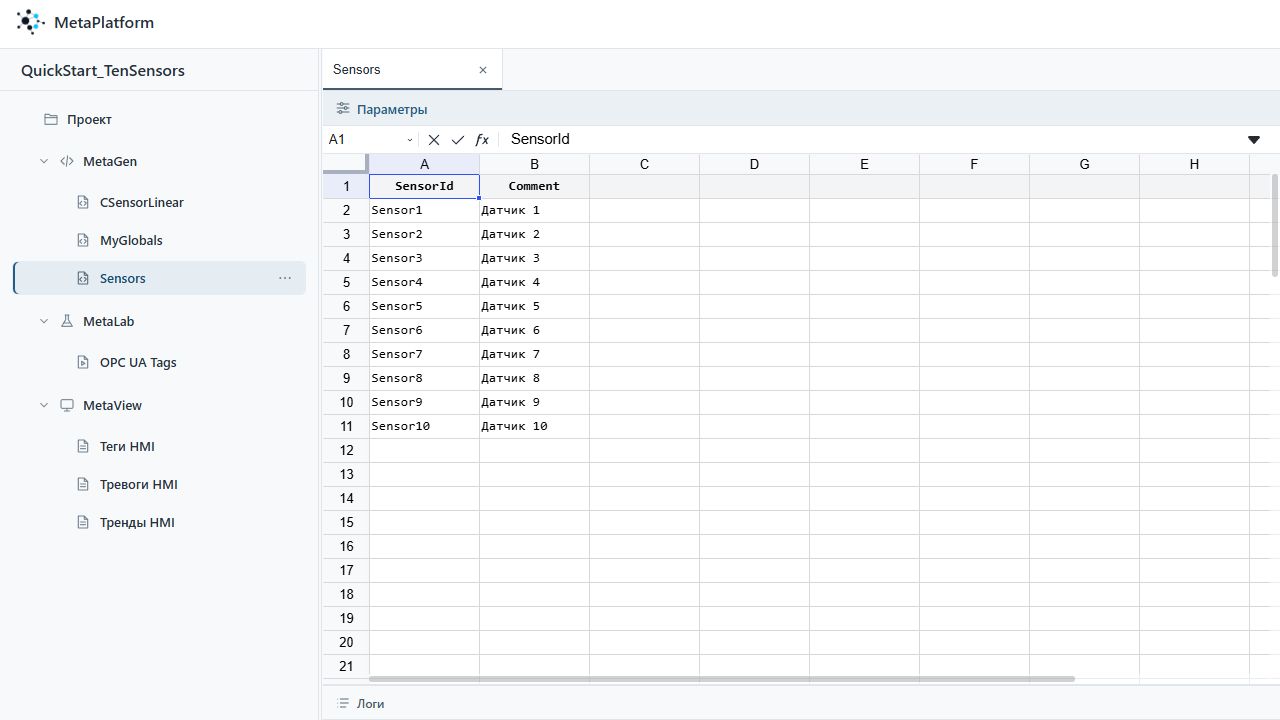Collapse the MetaLab tree node

[44, 321]
